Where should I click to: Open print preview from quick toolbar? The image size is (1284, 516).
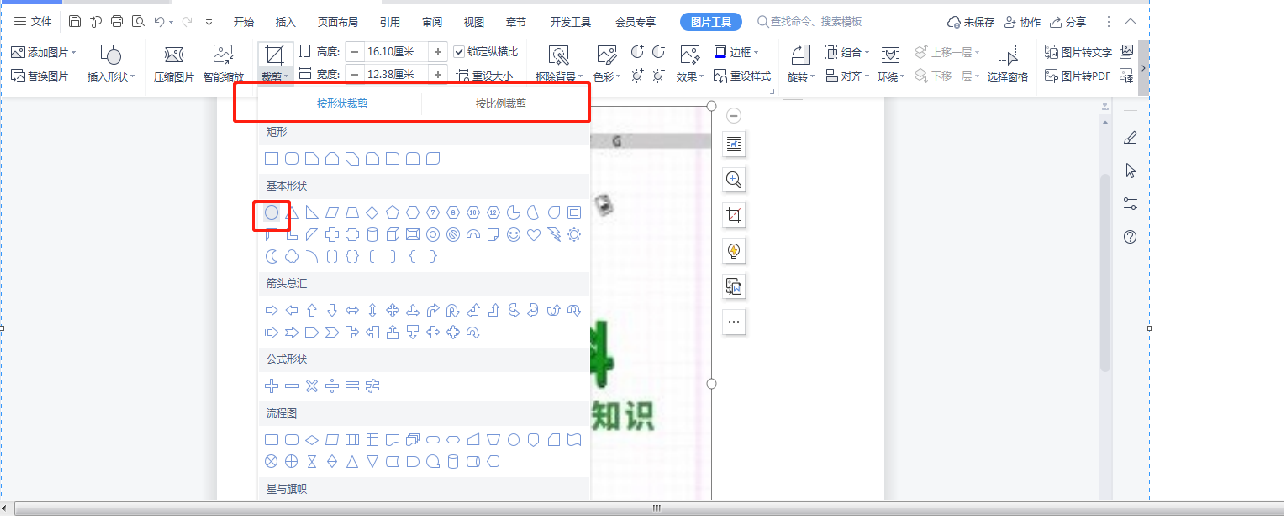coord(138,21)
